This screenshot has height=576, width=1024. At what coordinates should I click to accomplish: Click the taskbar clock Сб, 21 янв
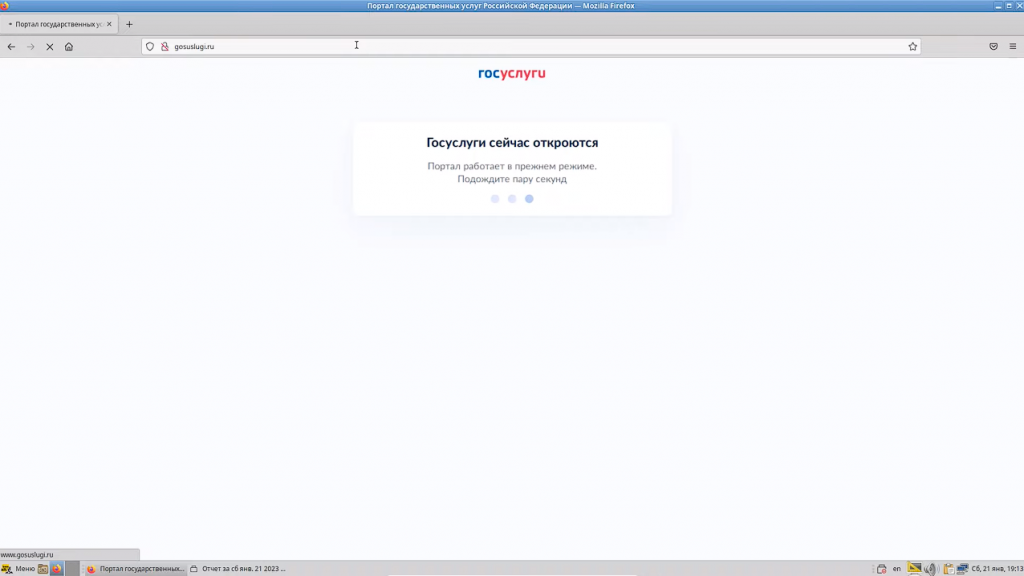pyautogui.click(x=997, y=569)
